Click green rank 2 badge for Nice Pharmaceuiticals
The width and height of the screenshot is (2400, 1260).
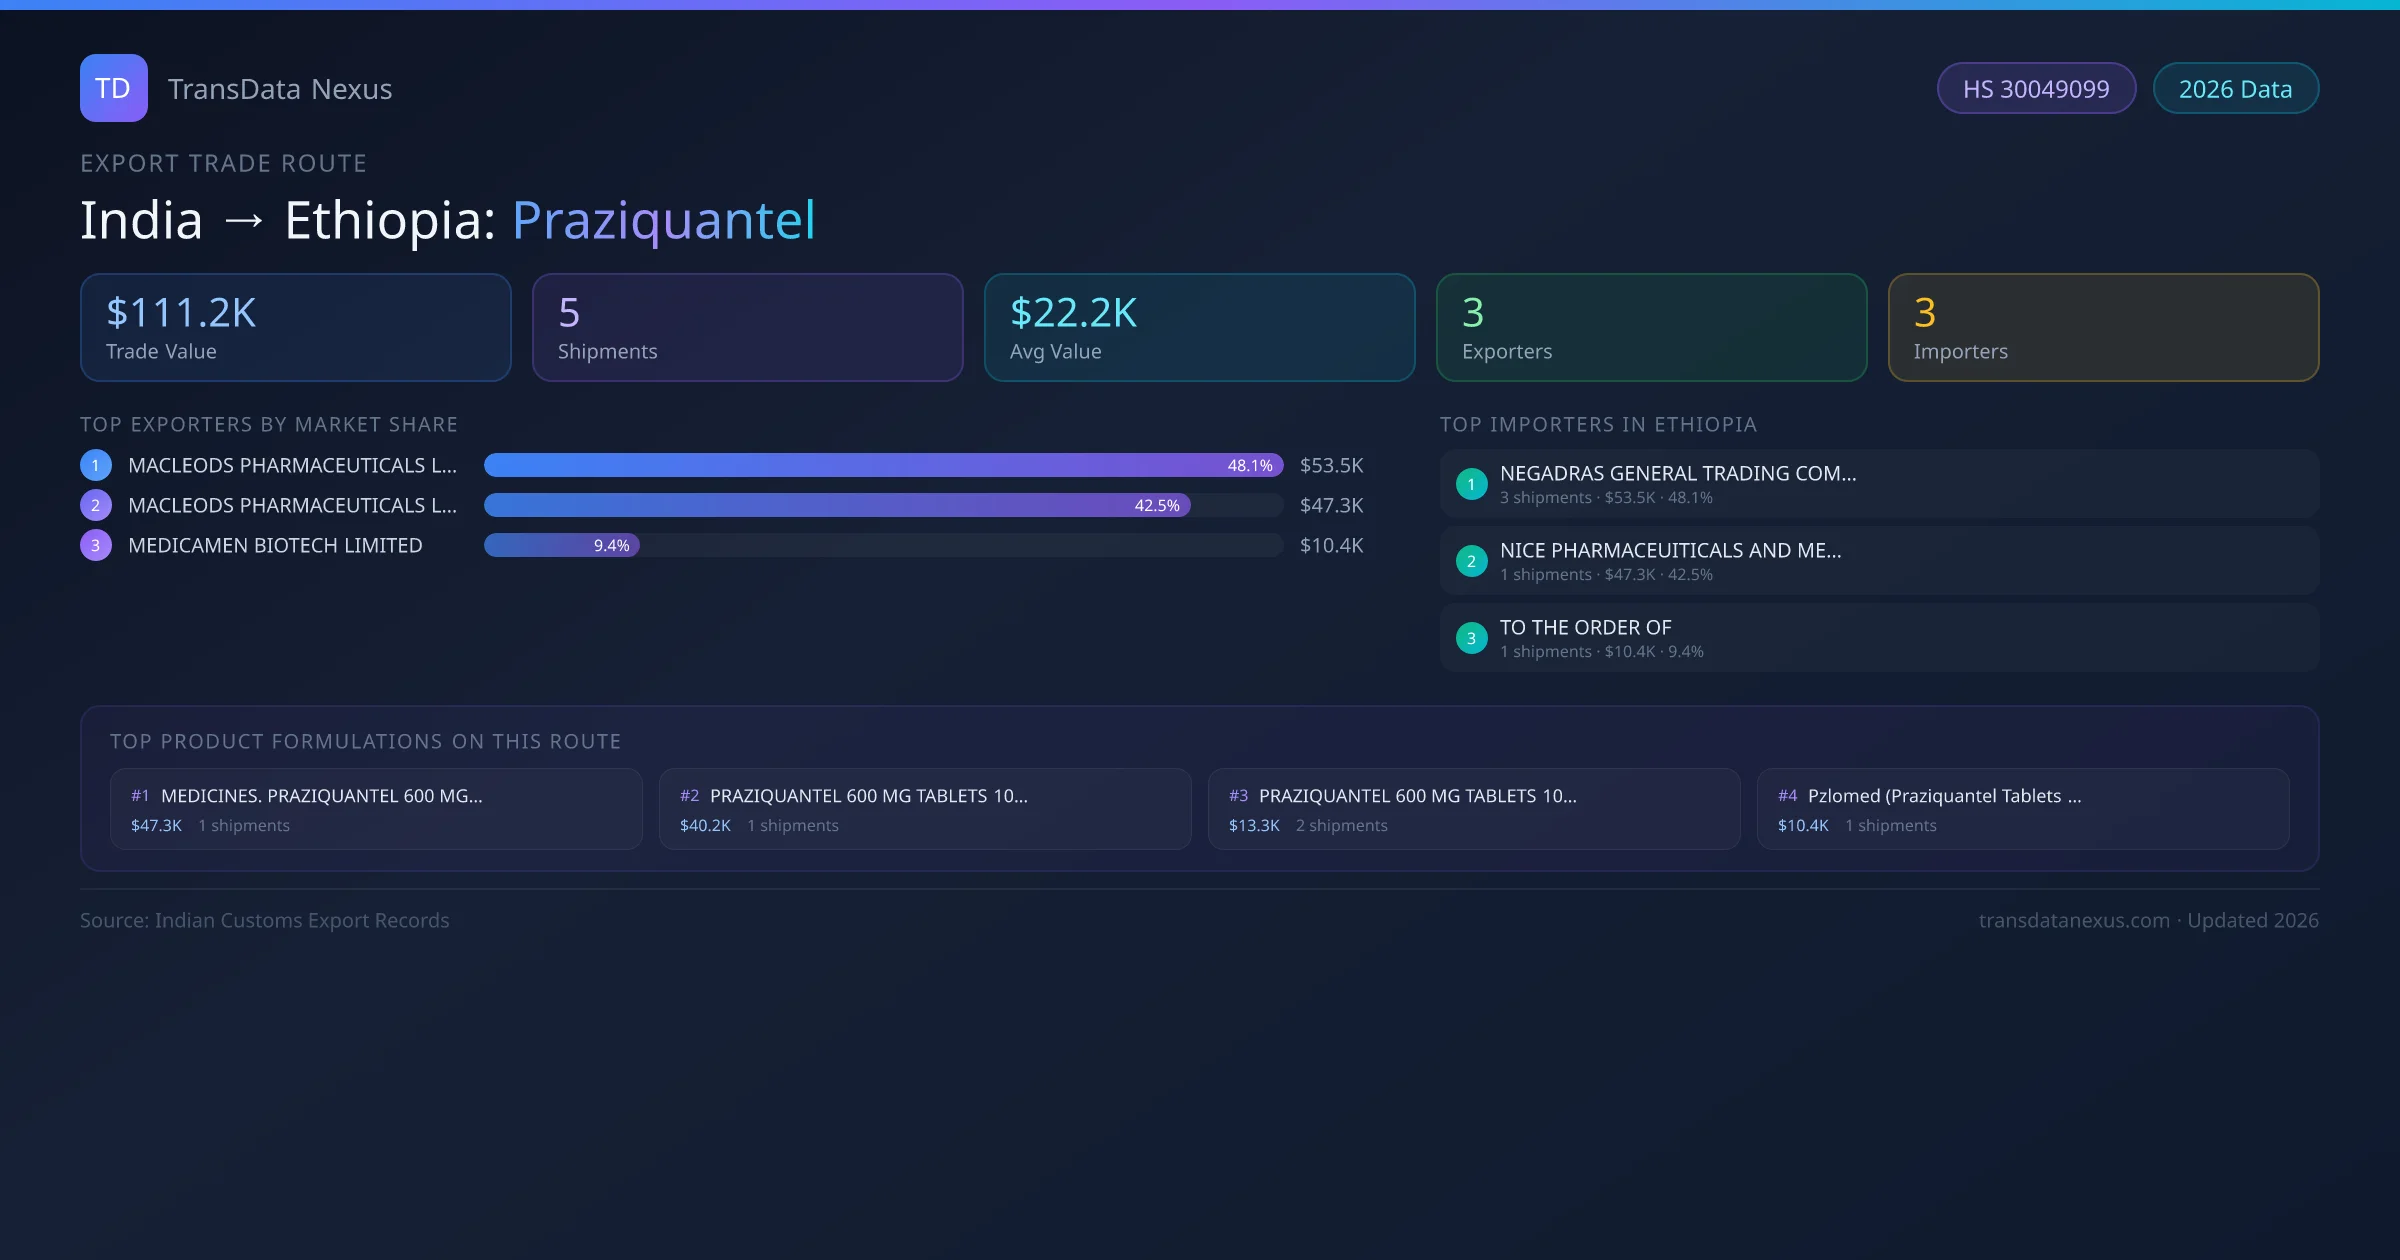pyautogui.click(x=1471, y=561)
